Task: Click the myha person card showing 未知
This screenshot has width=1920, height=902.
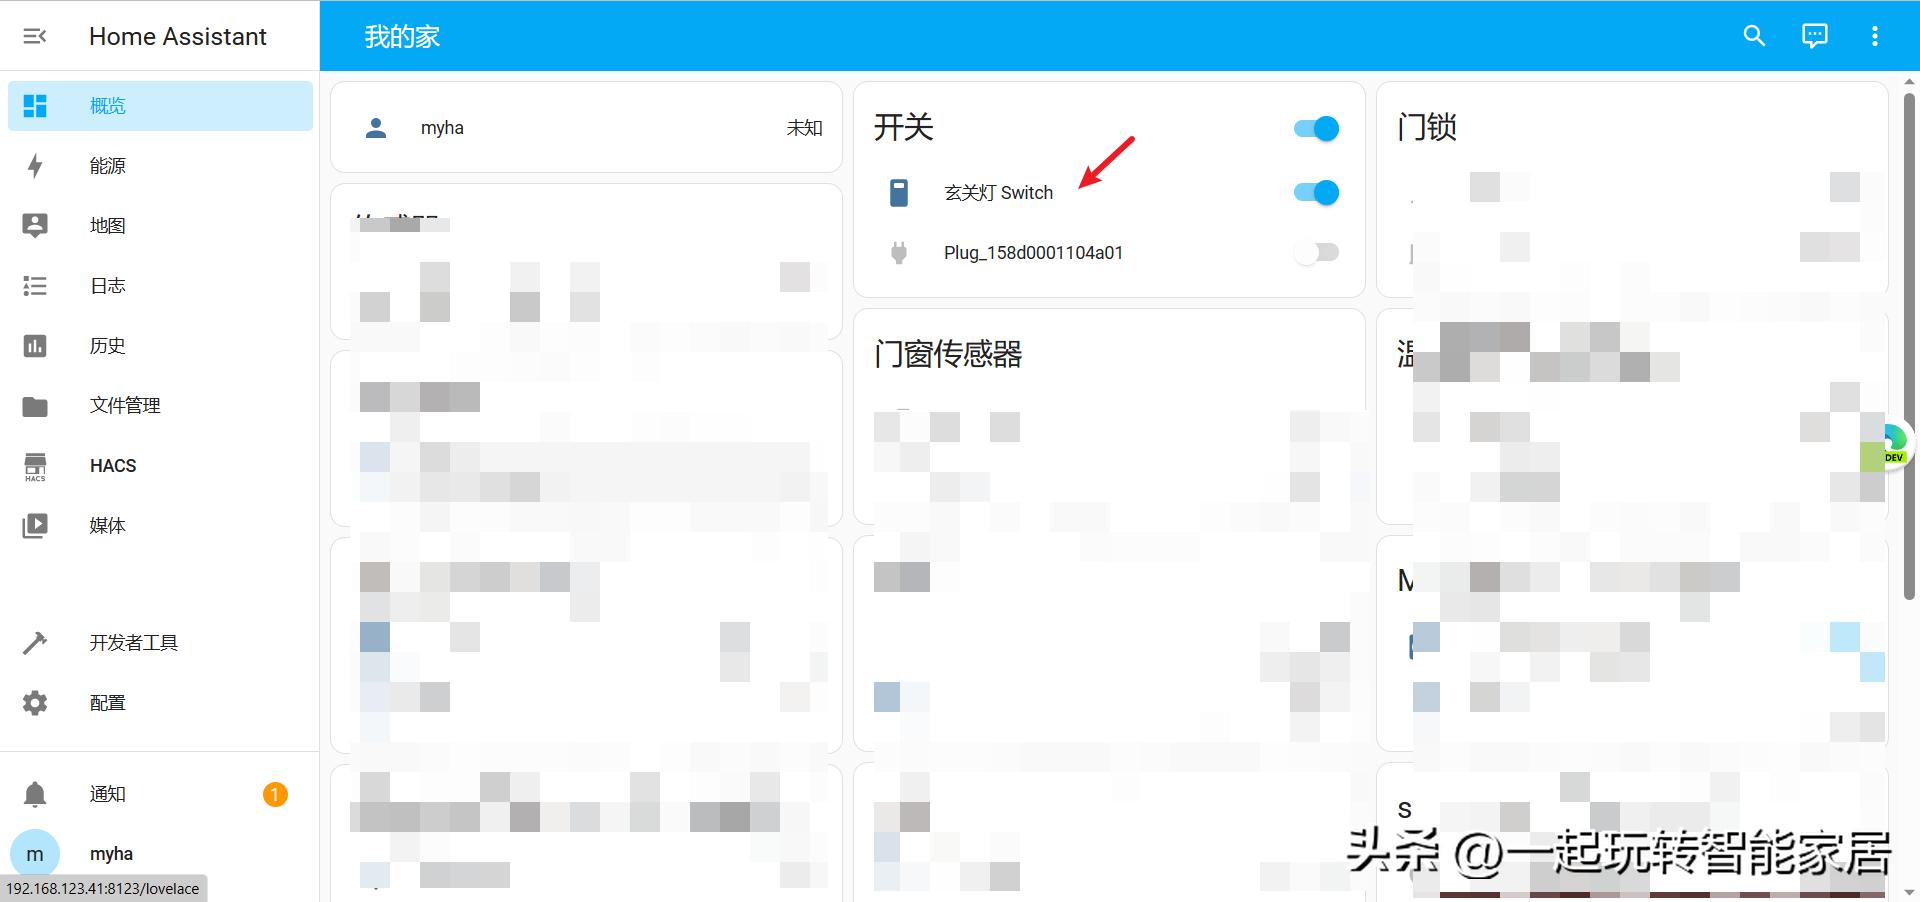Action: coord(586,127)
